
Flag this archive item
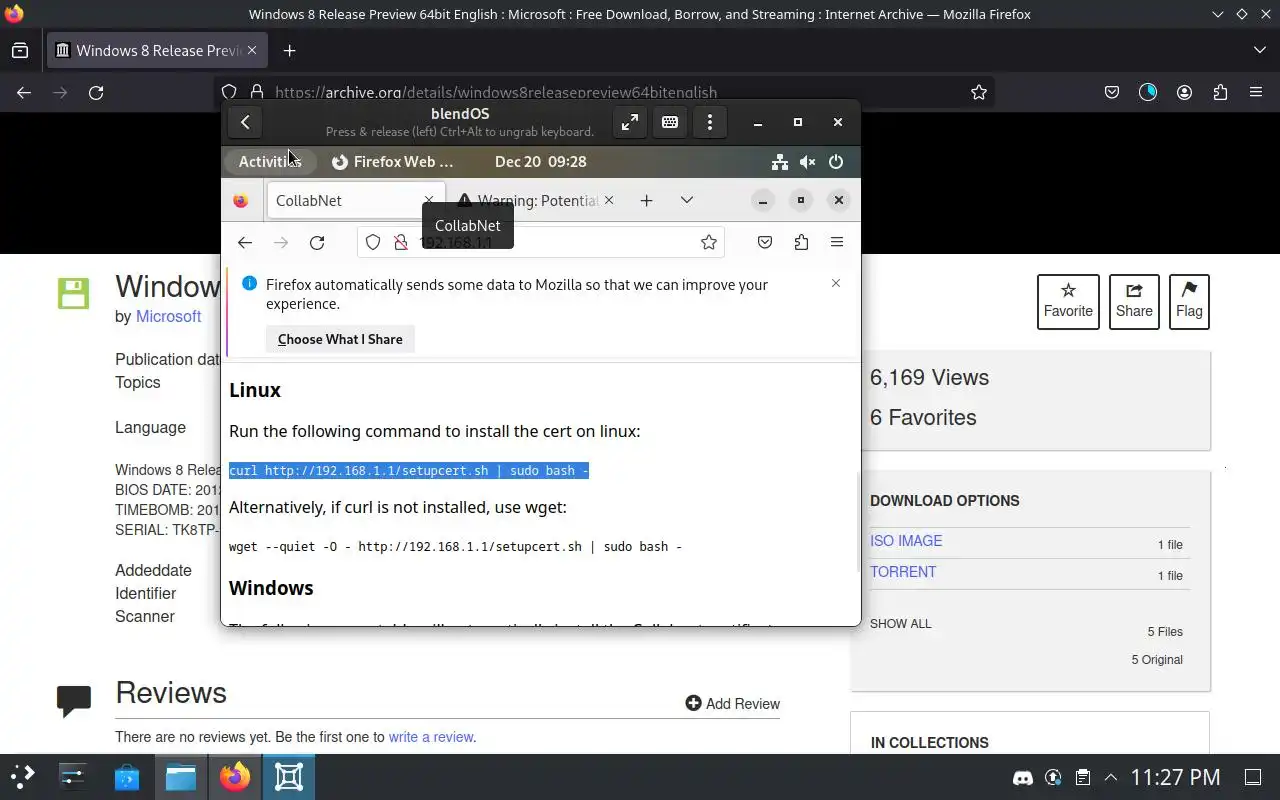pyautogui.click(x=1189, y=301)
